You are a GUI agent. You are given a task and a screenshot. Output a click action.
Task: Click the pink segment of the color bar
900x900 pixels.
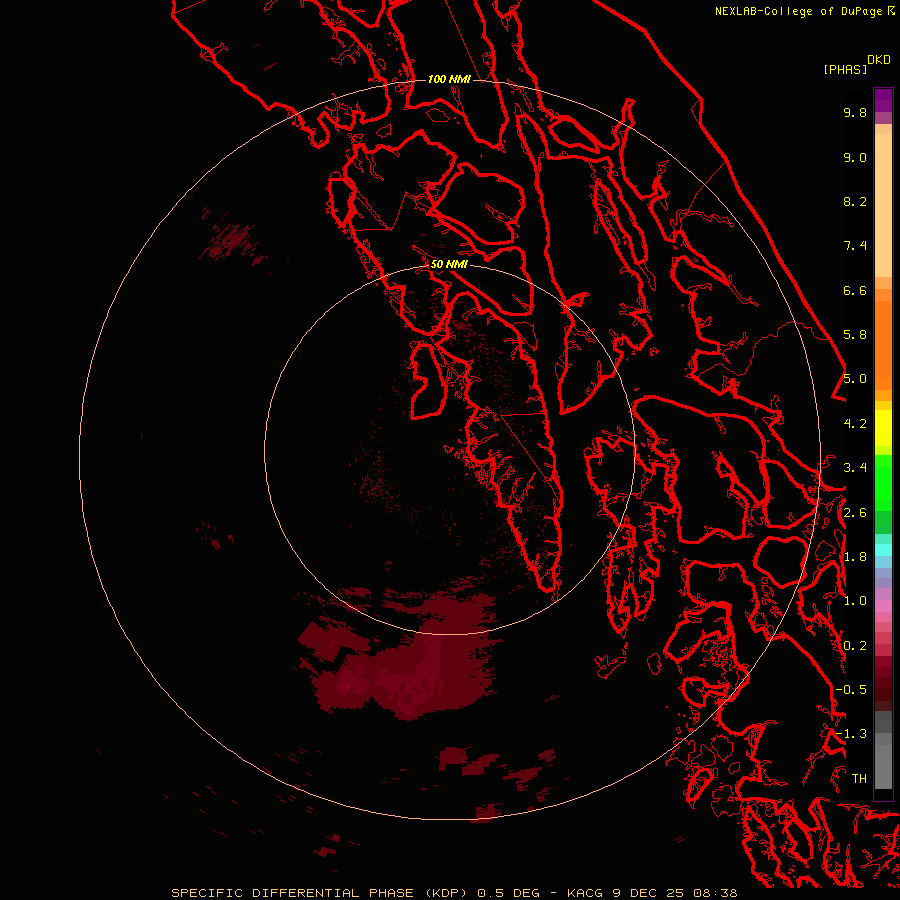click(x=883, y=606)
